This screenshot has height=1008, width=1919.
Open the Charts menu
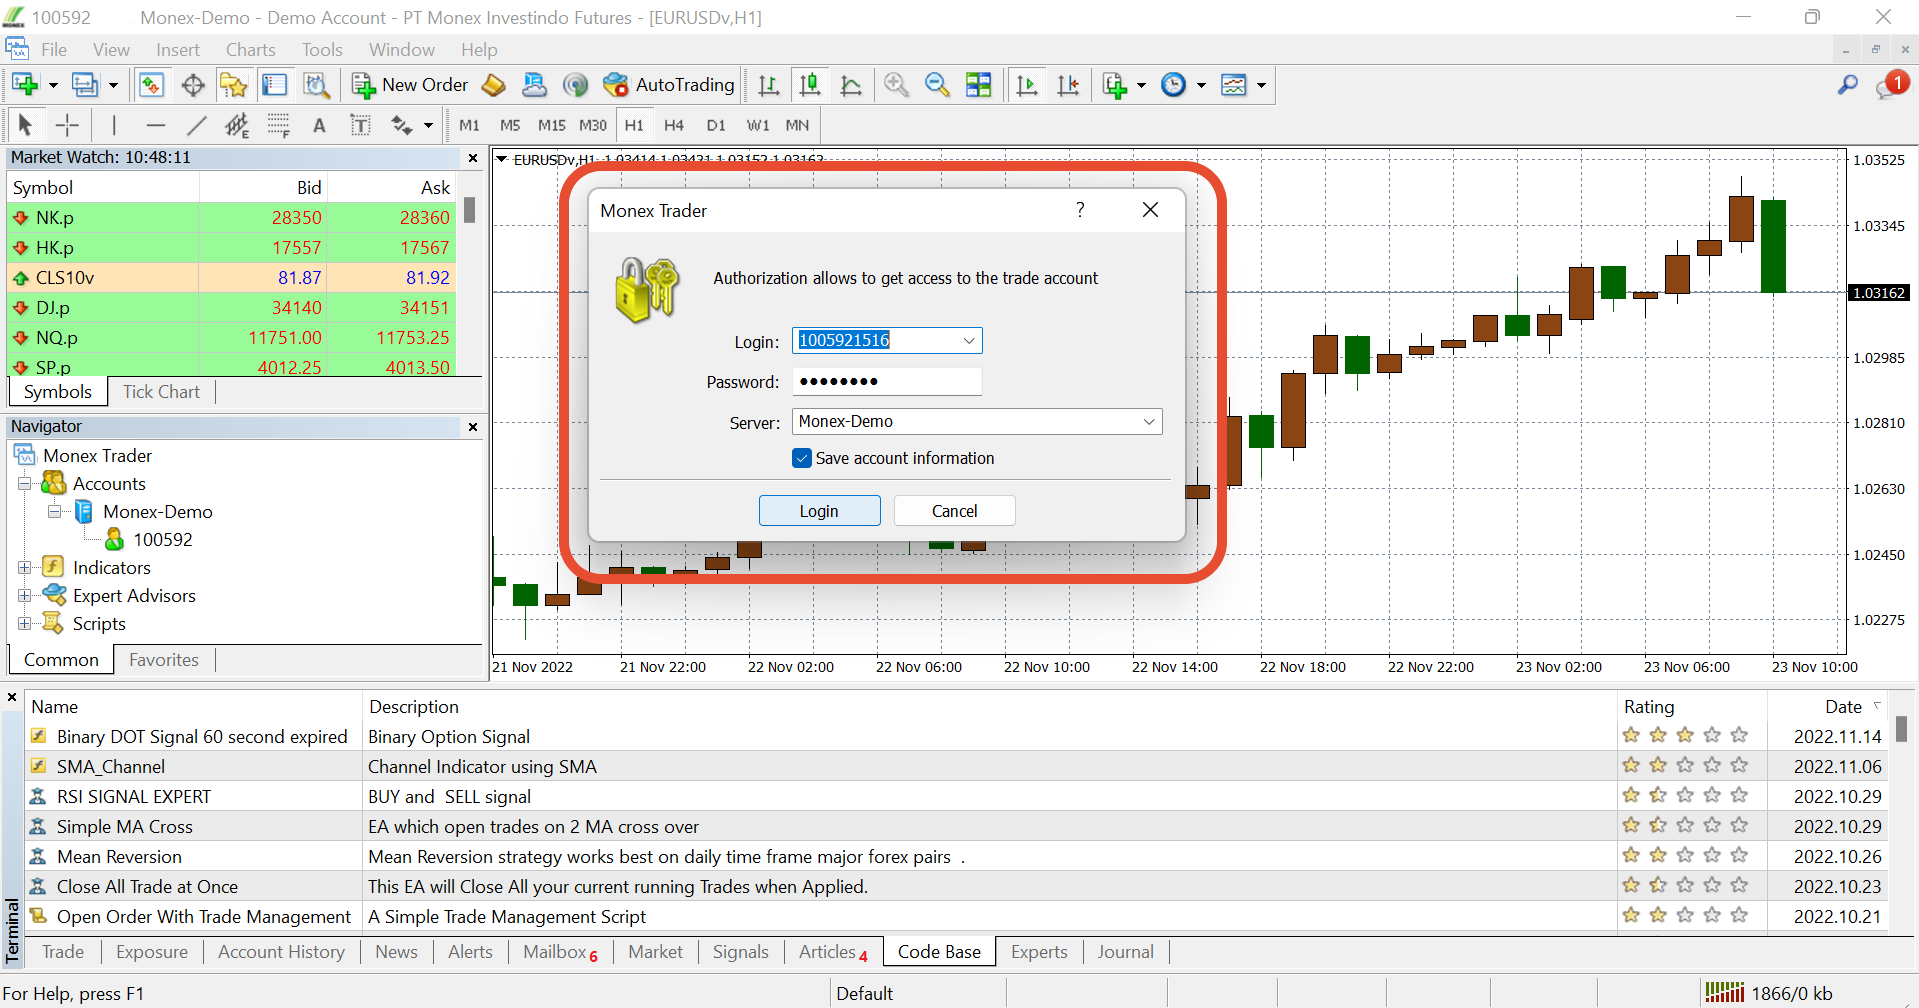250,50
